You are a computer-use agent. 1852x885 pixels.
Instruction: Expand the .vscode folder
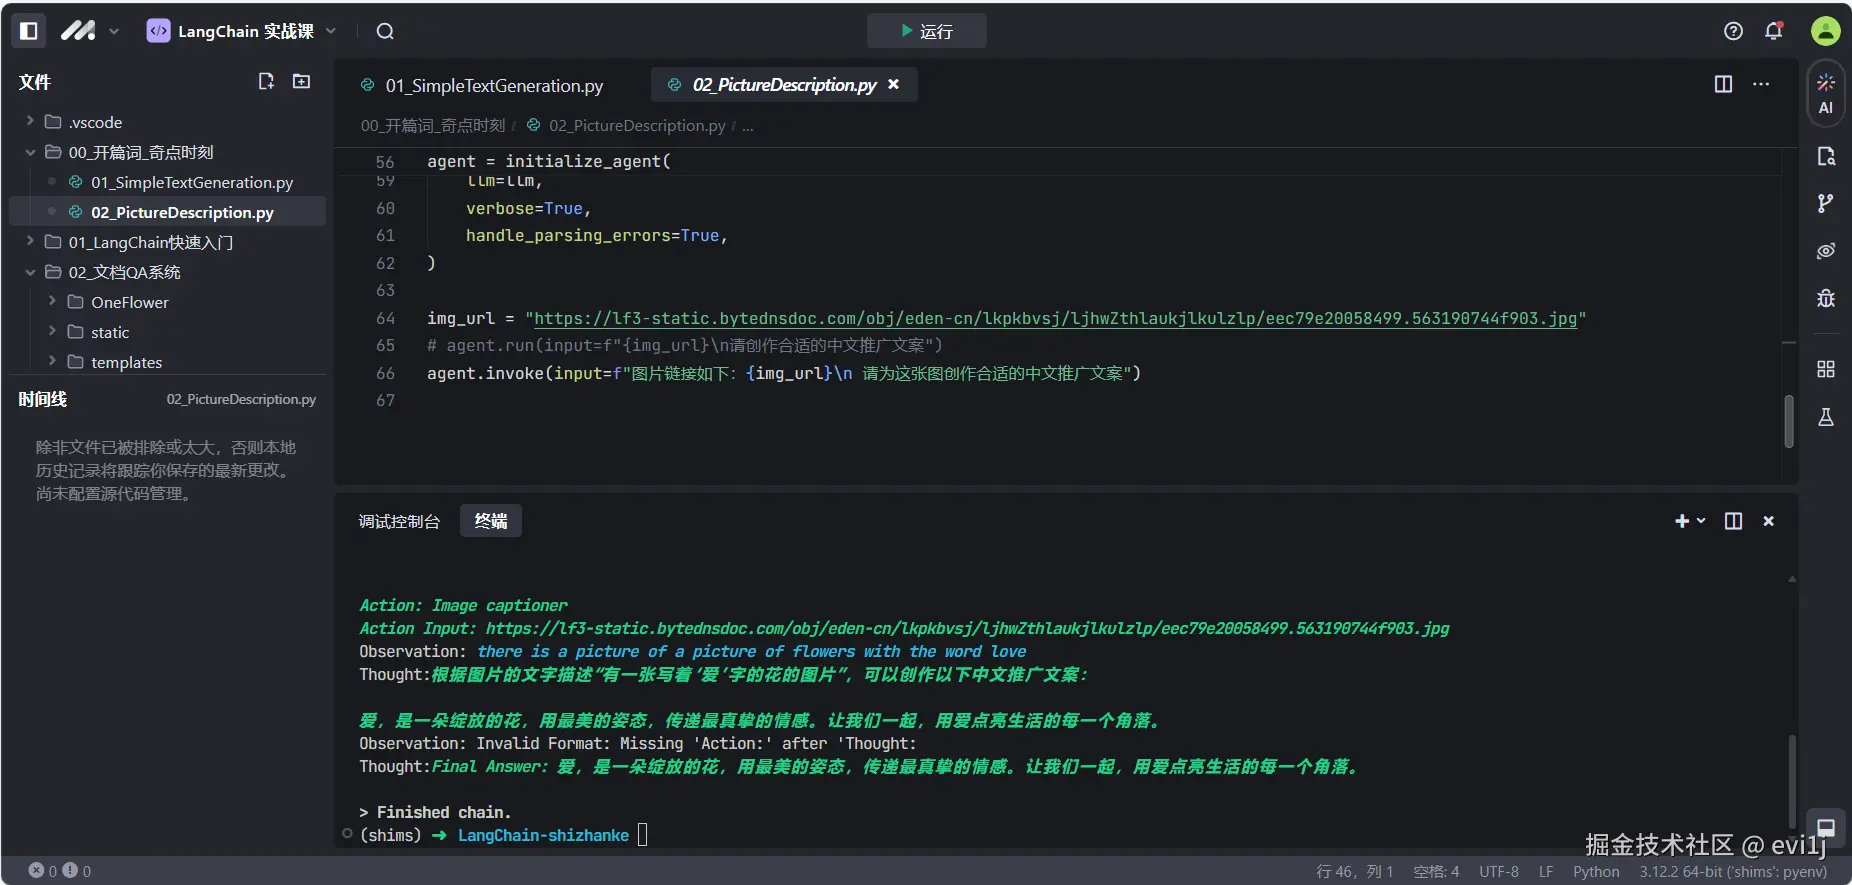point(95,122)
